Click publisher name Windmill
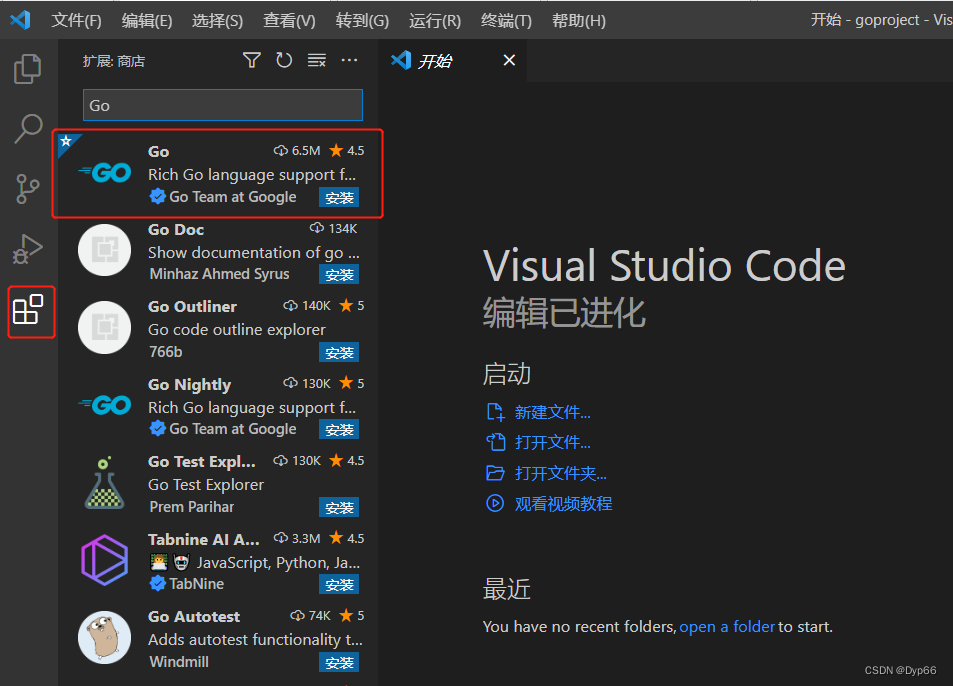This screenshot has width=953, height=686. [179, 662]
